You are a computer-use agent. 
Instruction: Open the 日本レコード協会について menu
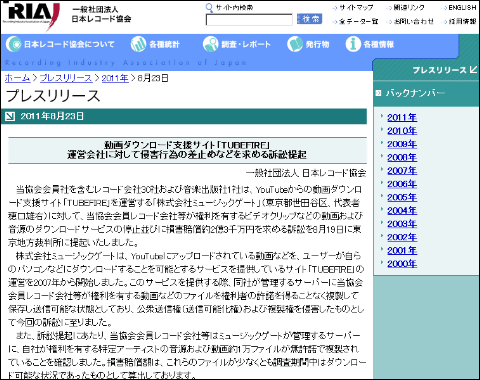[x=69, y=44]
